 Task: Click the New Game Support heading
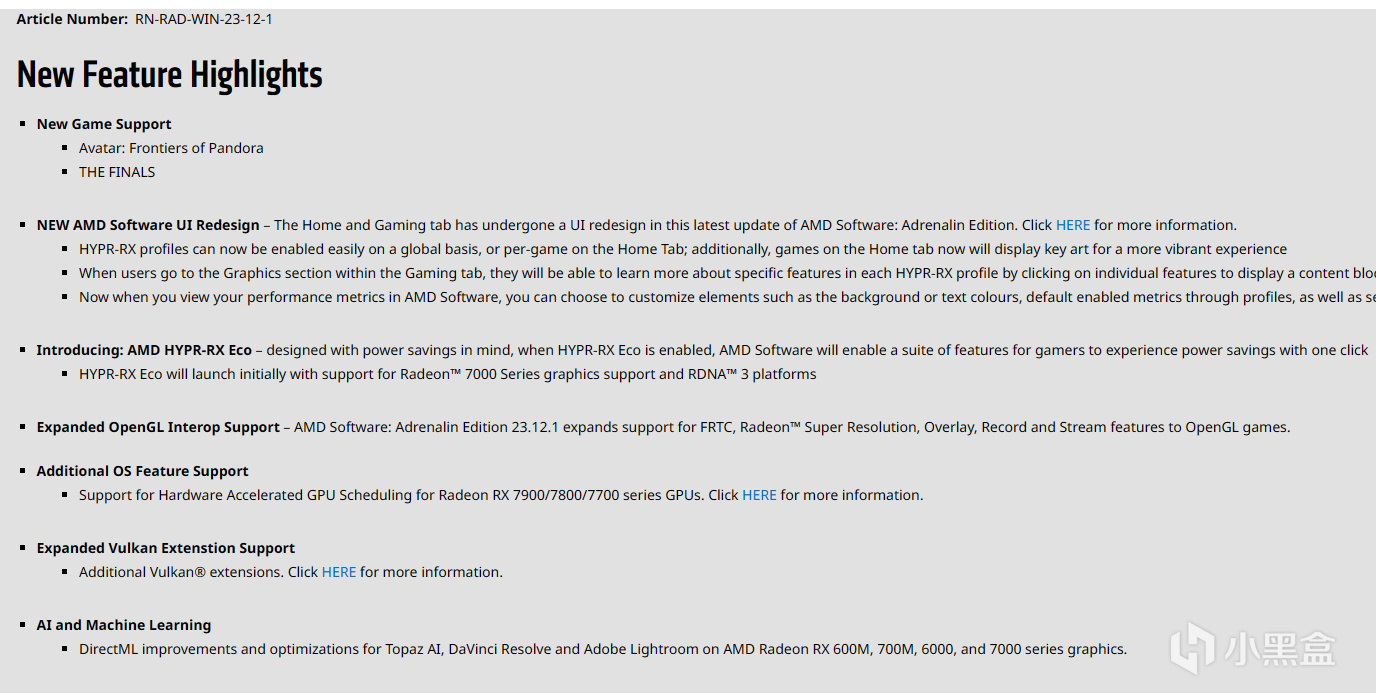coord(104,124)
